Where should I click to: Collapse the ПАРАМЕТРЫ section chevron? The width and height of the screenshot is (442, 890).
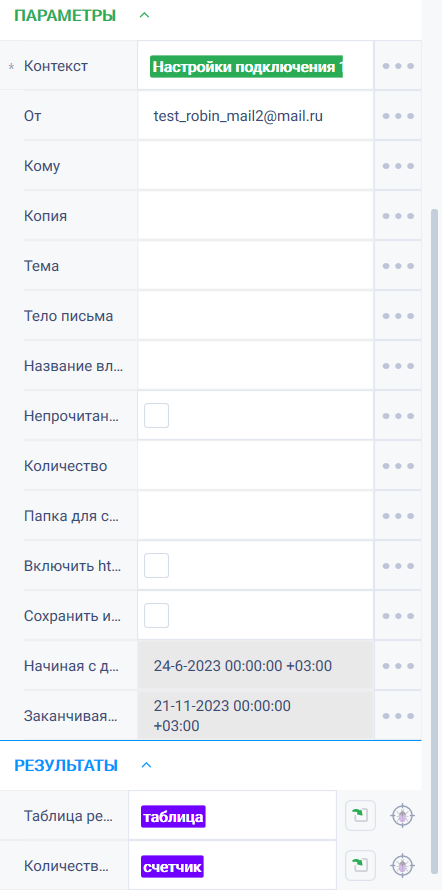tap(144, 15)
